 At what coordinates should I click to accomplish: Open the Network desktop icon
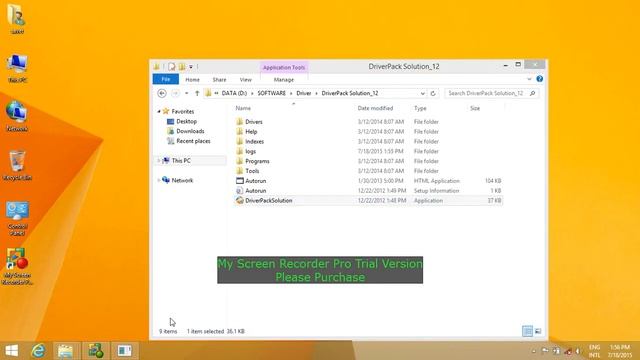tap(17, 116)
